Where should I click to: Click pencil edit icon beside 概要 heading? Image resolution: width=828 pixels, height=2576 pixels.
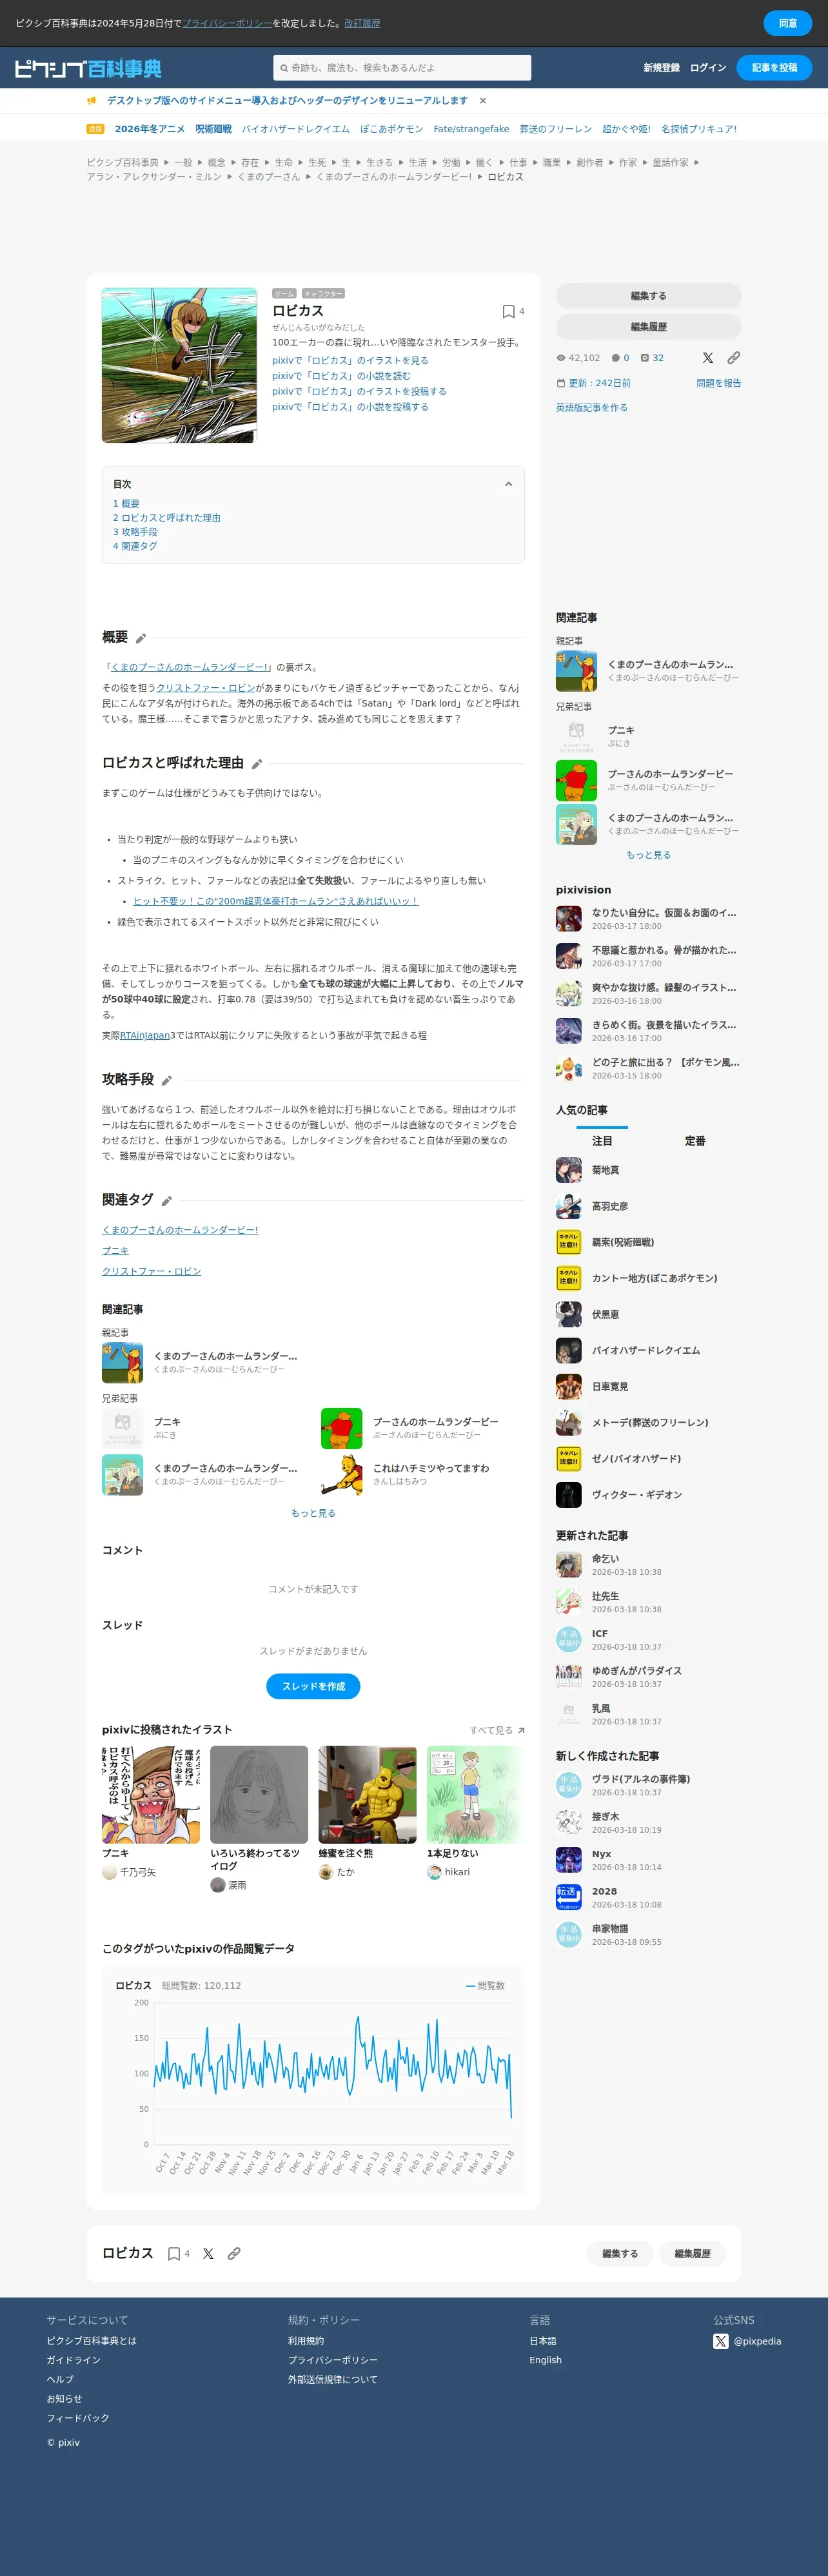coord(141,639)
